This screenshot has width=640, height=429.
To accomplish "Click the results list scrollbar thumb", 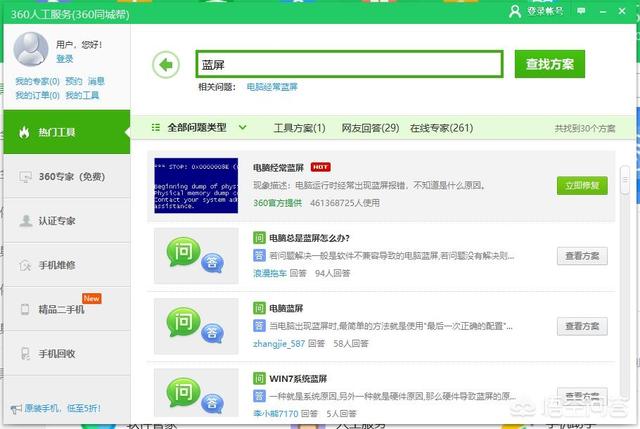I will pos(625,180).
